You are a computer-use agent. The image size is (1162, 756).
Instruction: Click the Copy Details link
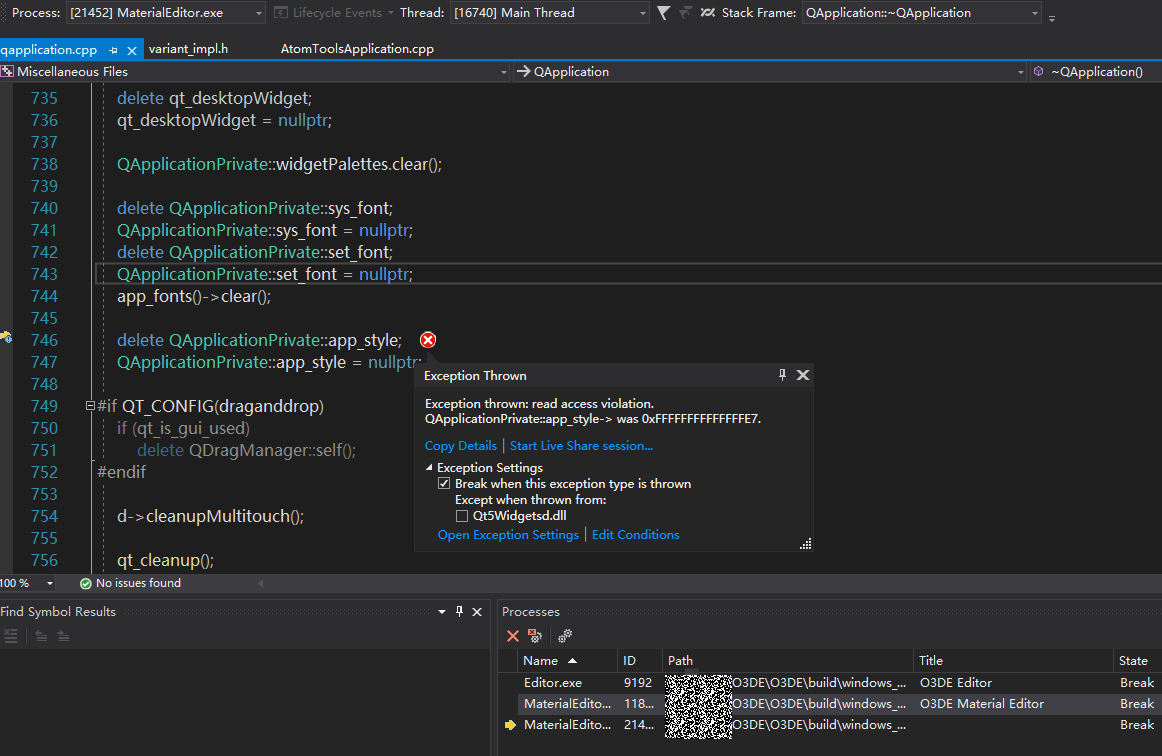tap(460, 445)
